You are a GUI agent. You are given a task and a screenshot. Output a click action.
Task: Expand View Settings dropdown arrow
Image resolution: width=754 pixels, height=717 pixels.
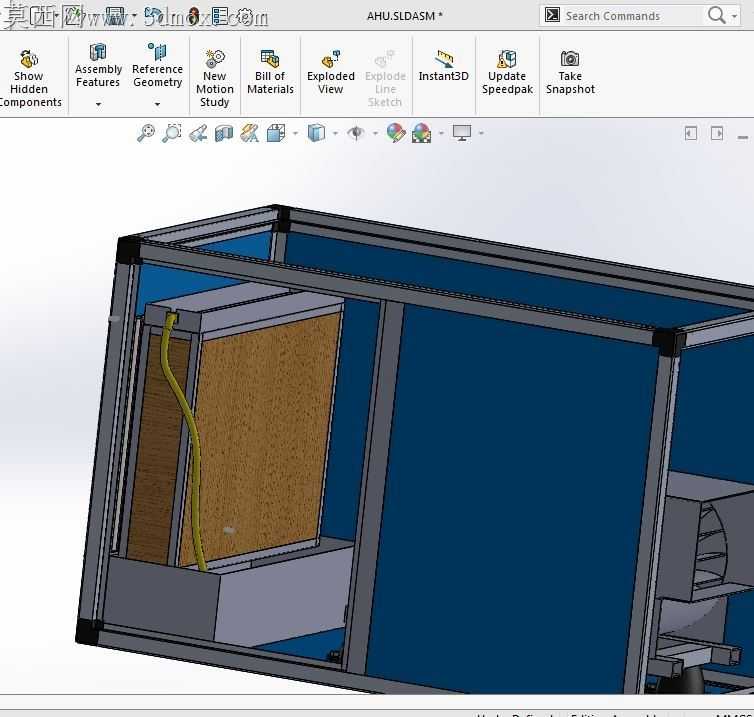(481, 133)
